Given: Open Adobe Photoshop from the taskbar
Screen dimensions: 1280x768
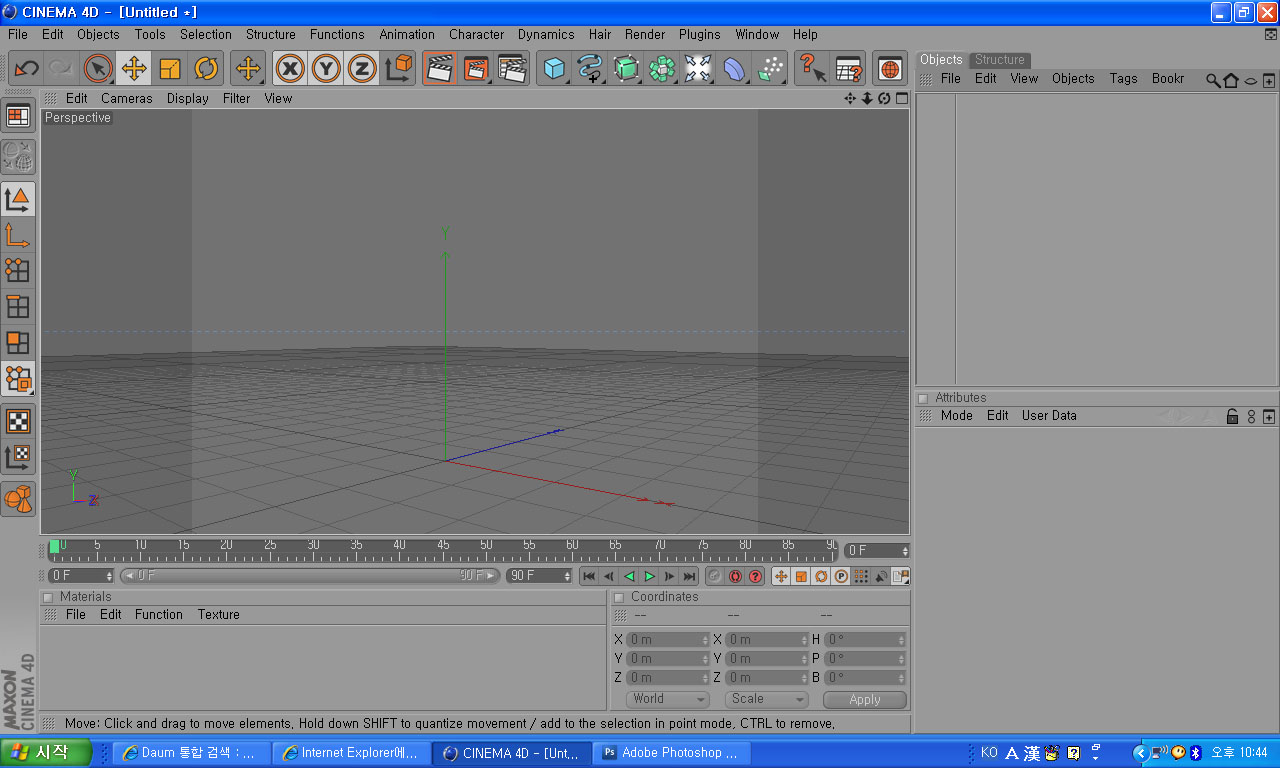Looking at the screenshot, I should (672, 753).
